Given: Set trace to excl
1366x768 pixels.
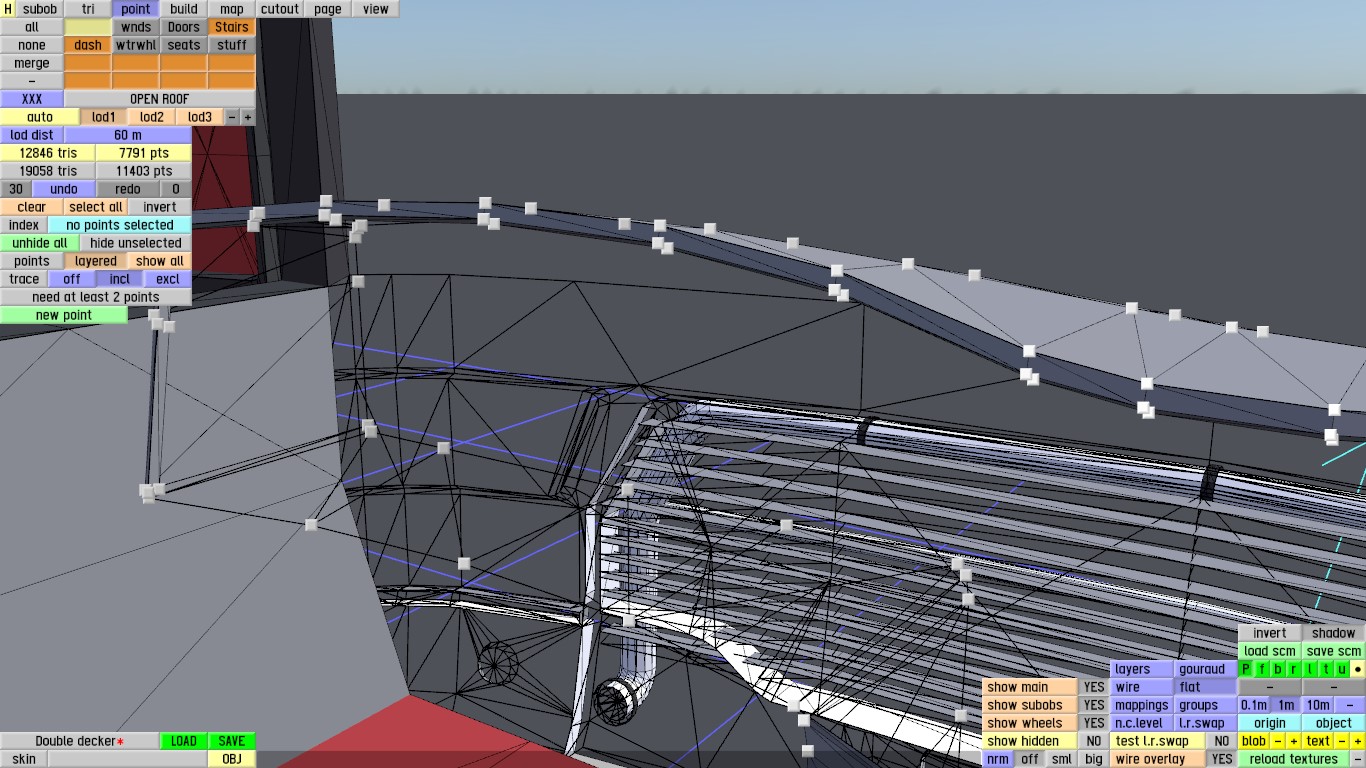Looking at the screenshot, I should (x=168, y=279).
